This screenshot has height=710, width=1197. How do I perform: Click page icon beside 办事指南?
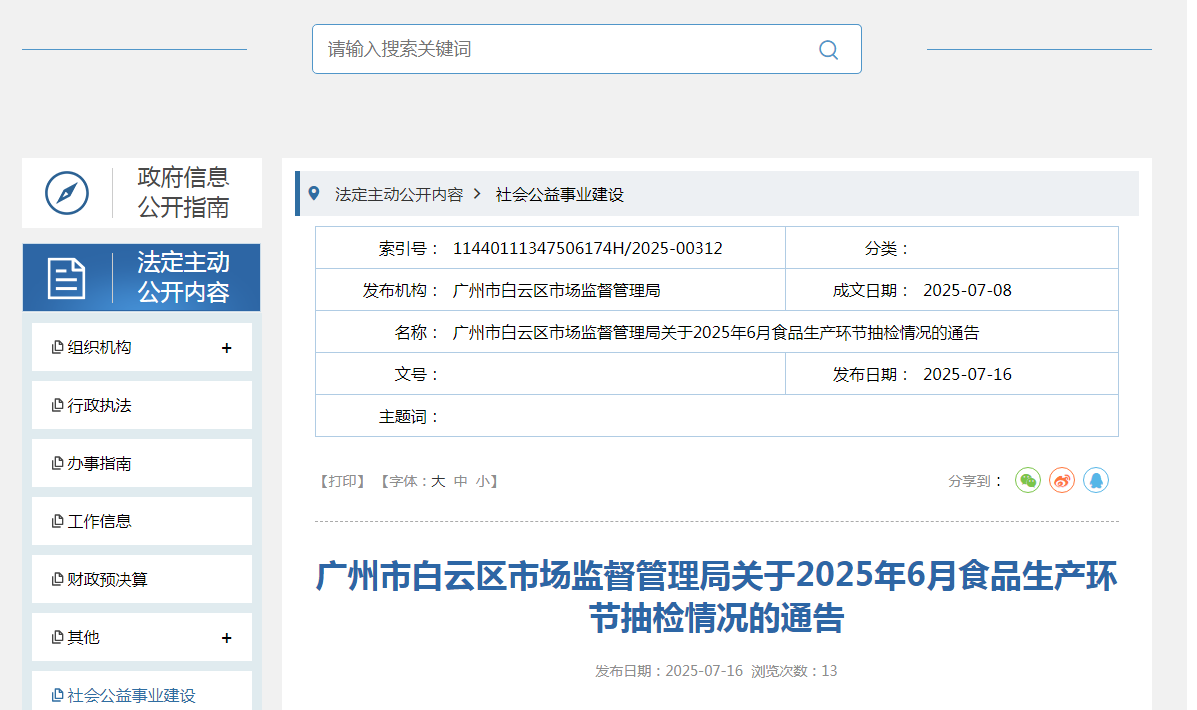[57, 463]
